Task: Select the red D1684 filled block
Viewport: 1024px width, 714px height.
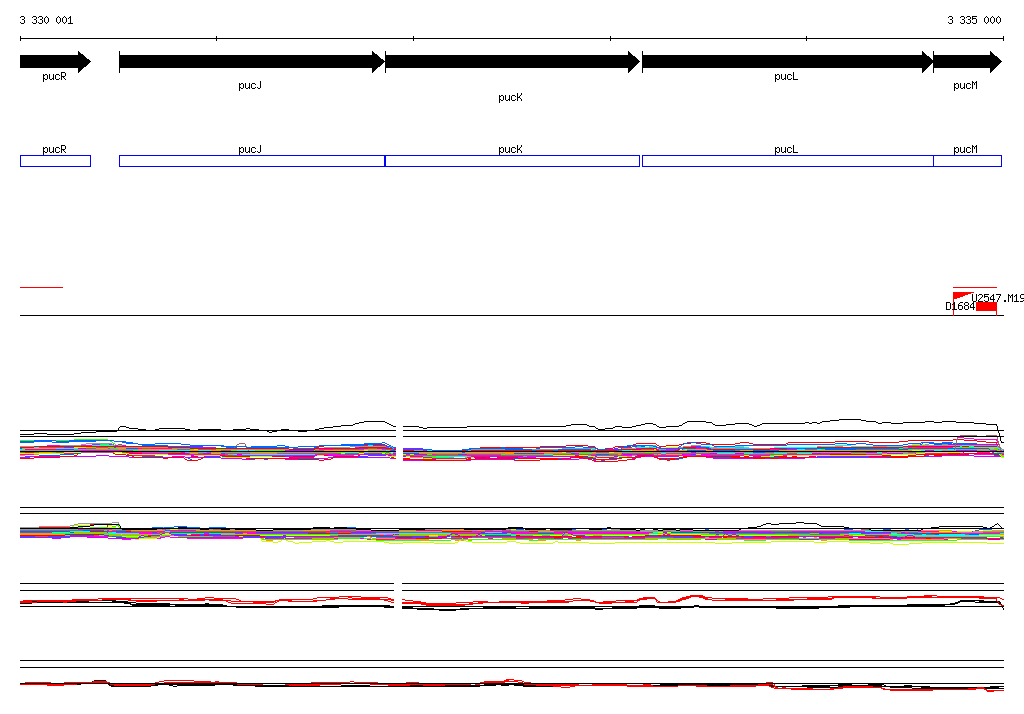Action: pos(986,307)
